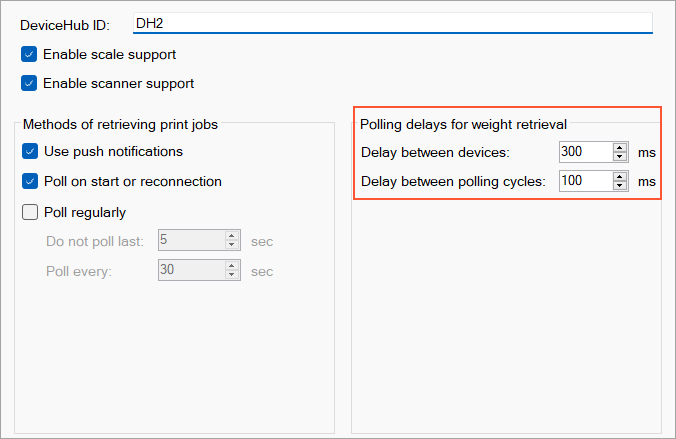Click up arrow on Poll every spinner
Viewport: 676px width, 439px height.
[232, 266]
